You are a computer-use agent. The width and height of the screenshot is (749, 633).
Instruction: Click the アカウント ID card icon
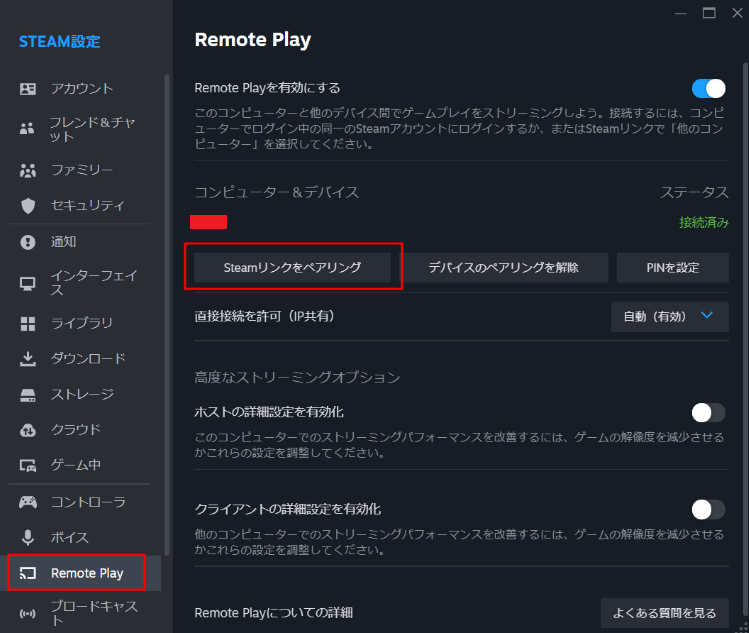[x=28, y=89]
